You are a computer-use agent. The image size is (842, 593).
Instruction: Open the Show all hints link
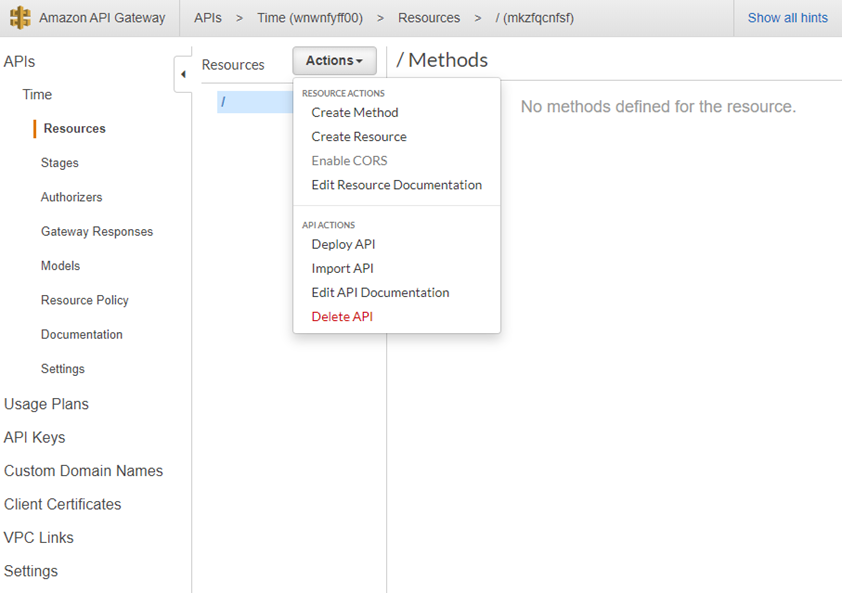click(x=788, y=18)
